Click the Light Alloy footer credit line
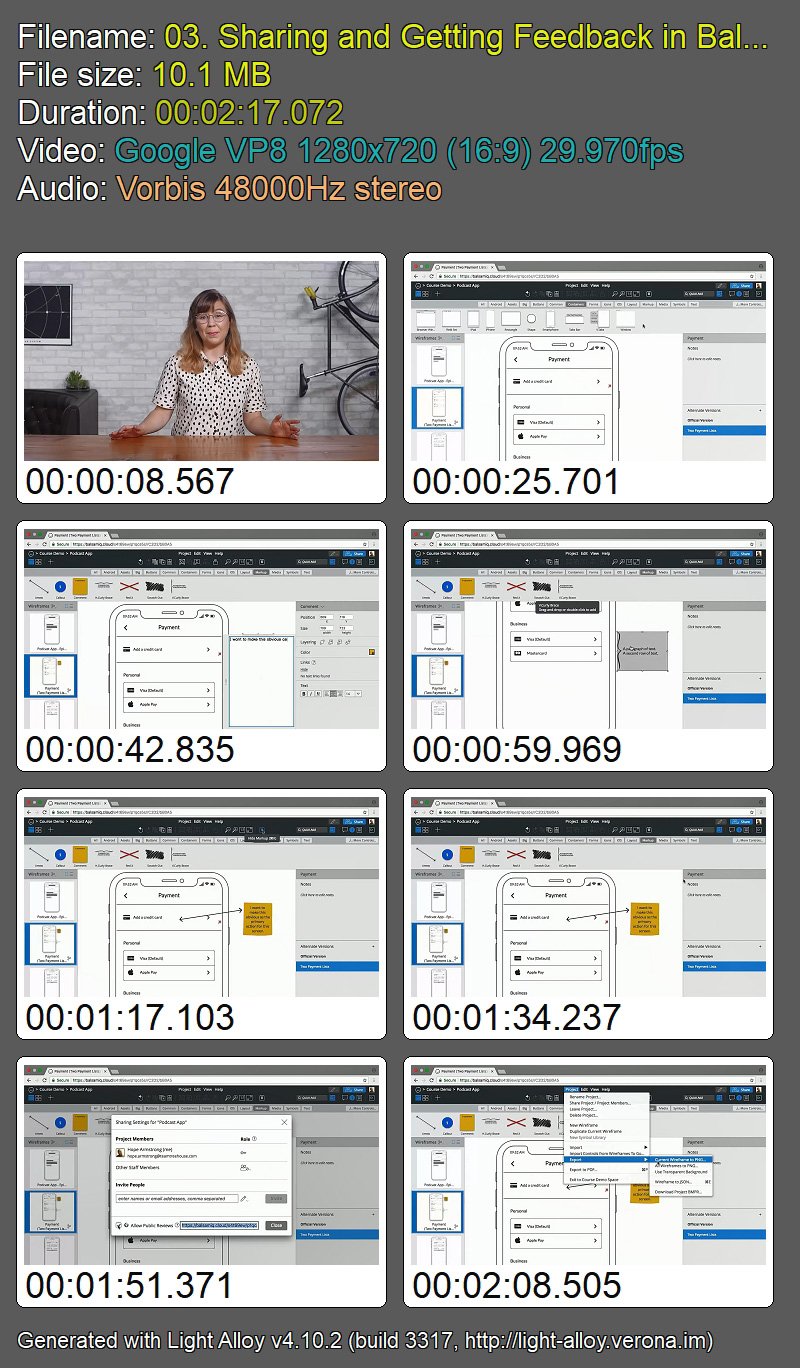 [x=365, y=1340]
